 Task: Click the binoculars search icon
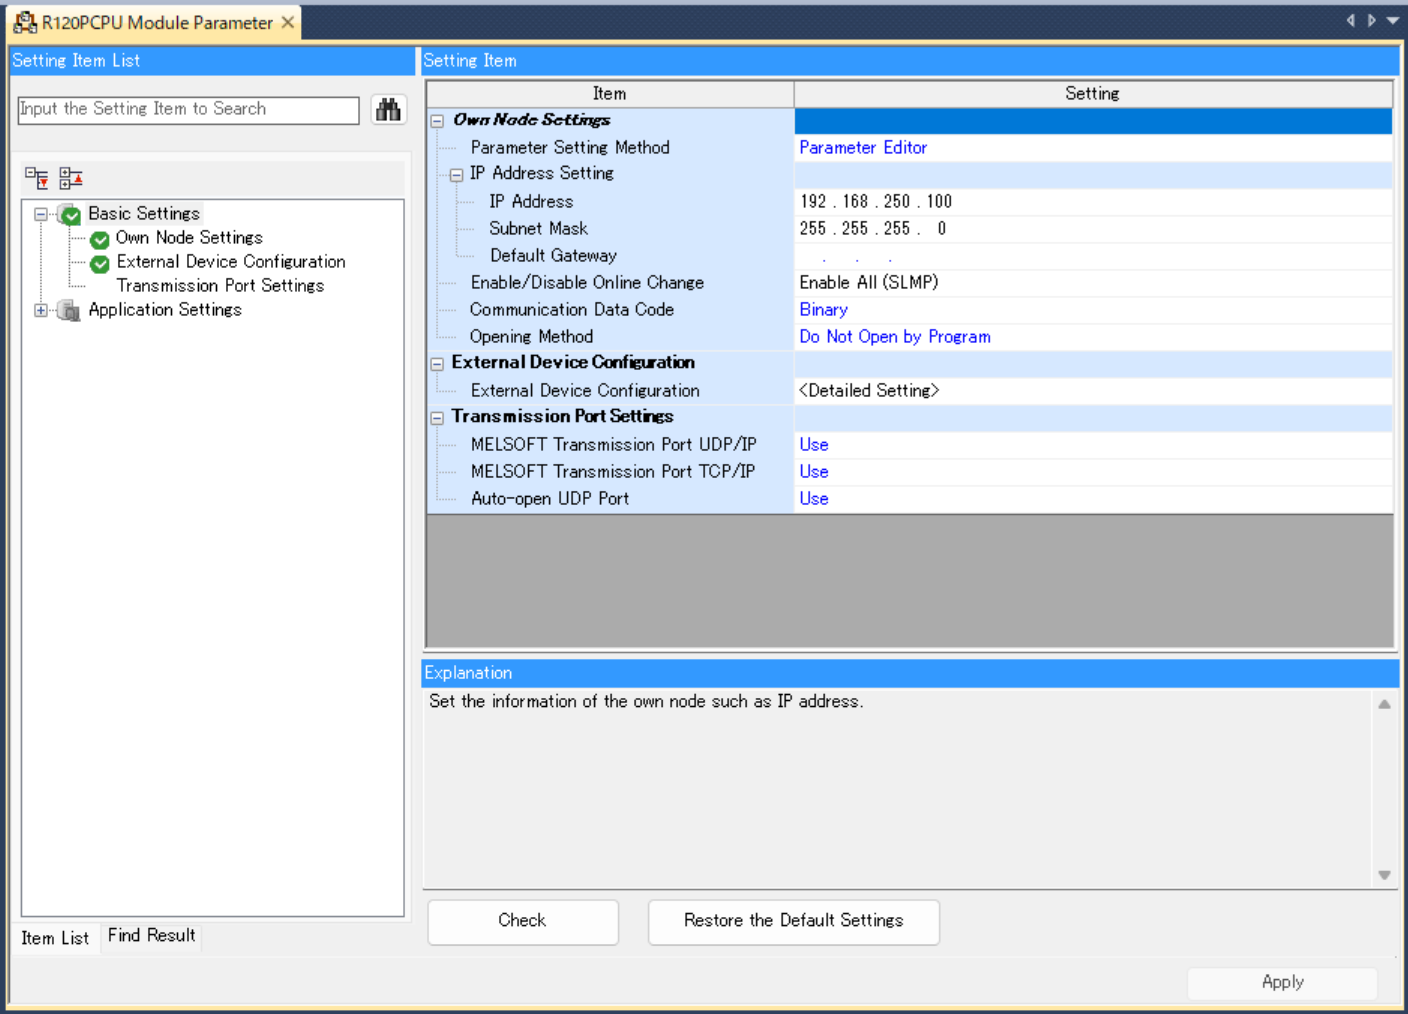[388, 109]
